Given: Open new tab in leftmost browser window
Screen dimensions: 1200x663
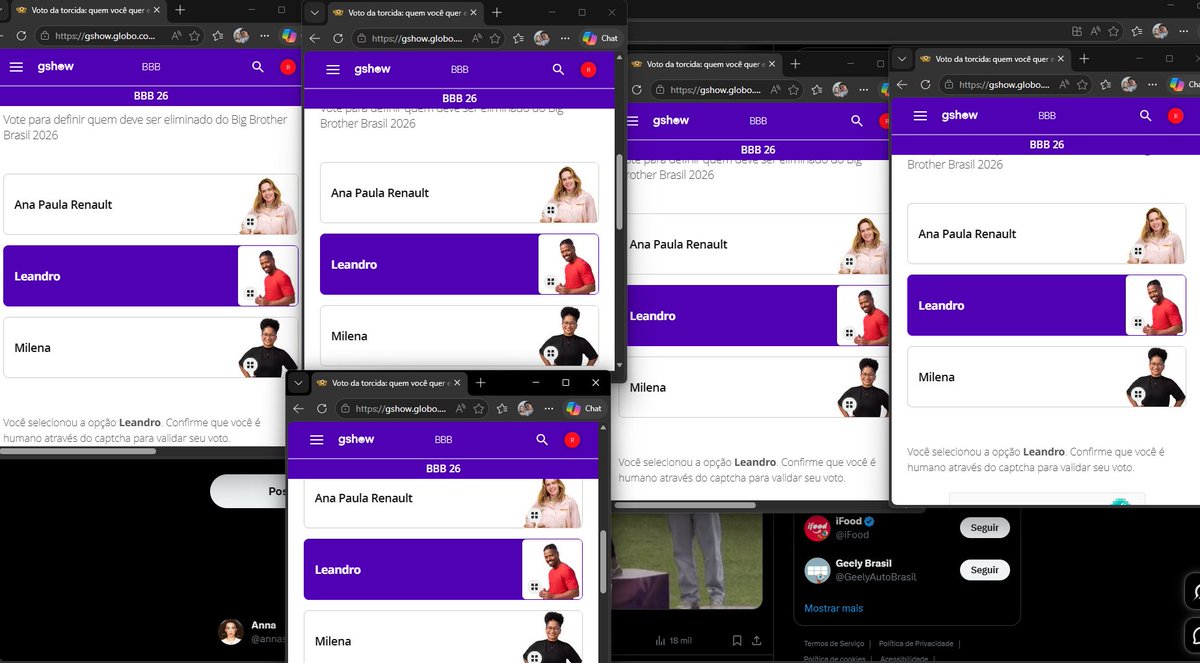Looking at the screenshot, I should point(180,9).
